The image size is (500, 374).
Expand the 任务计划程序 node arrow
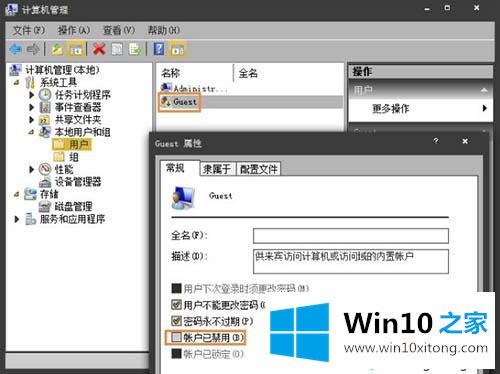pyautogui.click(x=32, y=95)
